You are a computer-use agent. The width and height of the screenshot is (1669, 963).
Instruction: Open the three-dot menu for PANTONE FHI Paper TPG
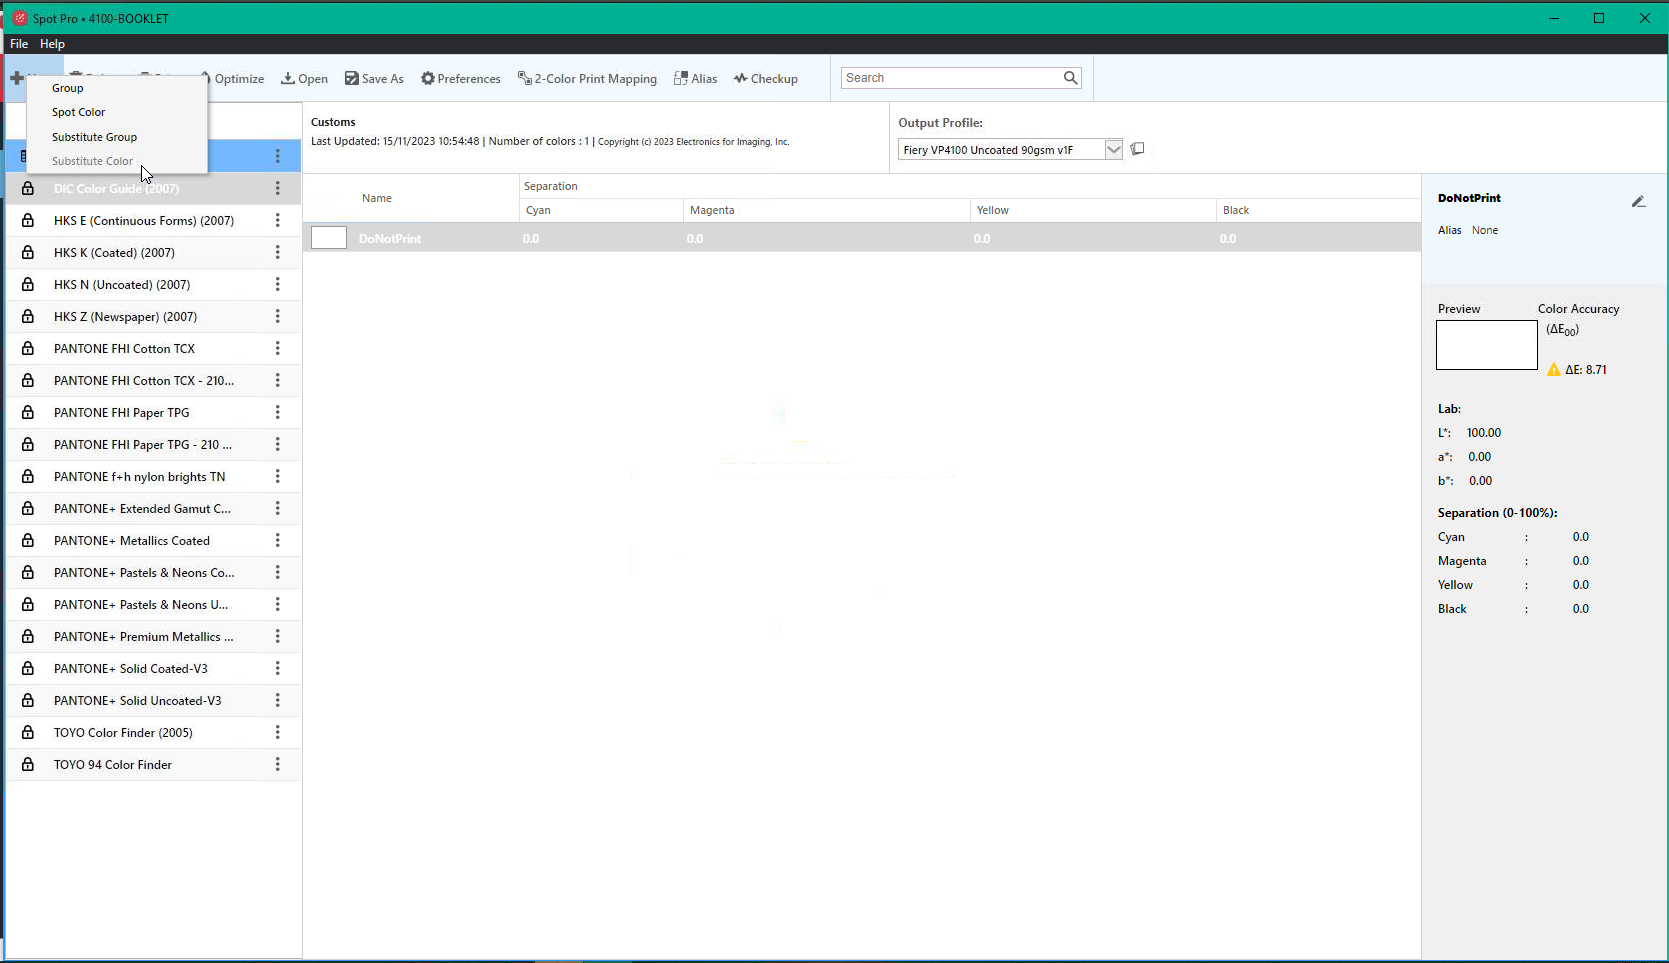click(278, 412)
